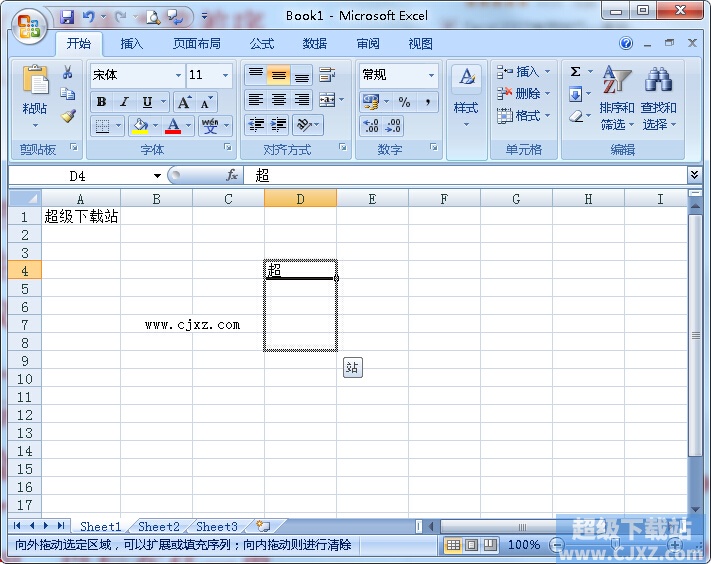Apply percent style
Screen dimensions: 711x564
coord(404,102)
